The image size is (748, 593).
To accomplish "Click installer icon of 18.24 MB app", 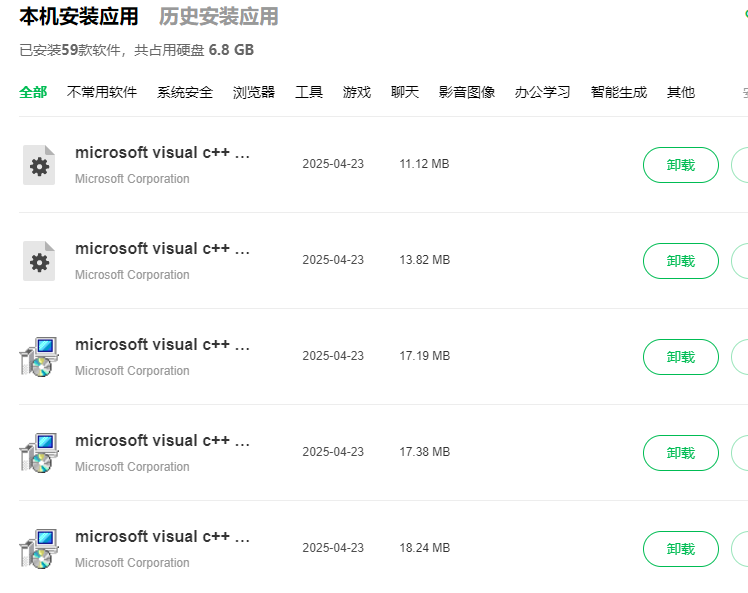I will click(x=39, y=549).
